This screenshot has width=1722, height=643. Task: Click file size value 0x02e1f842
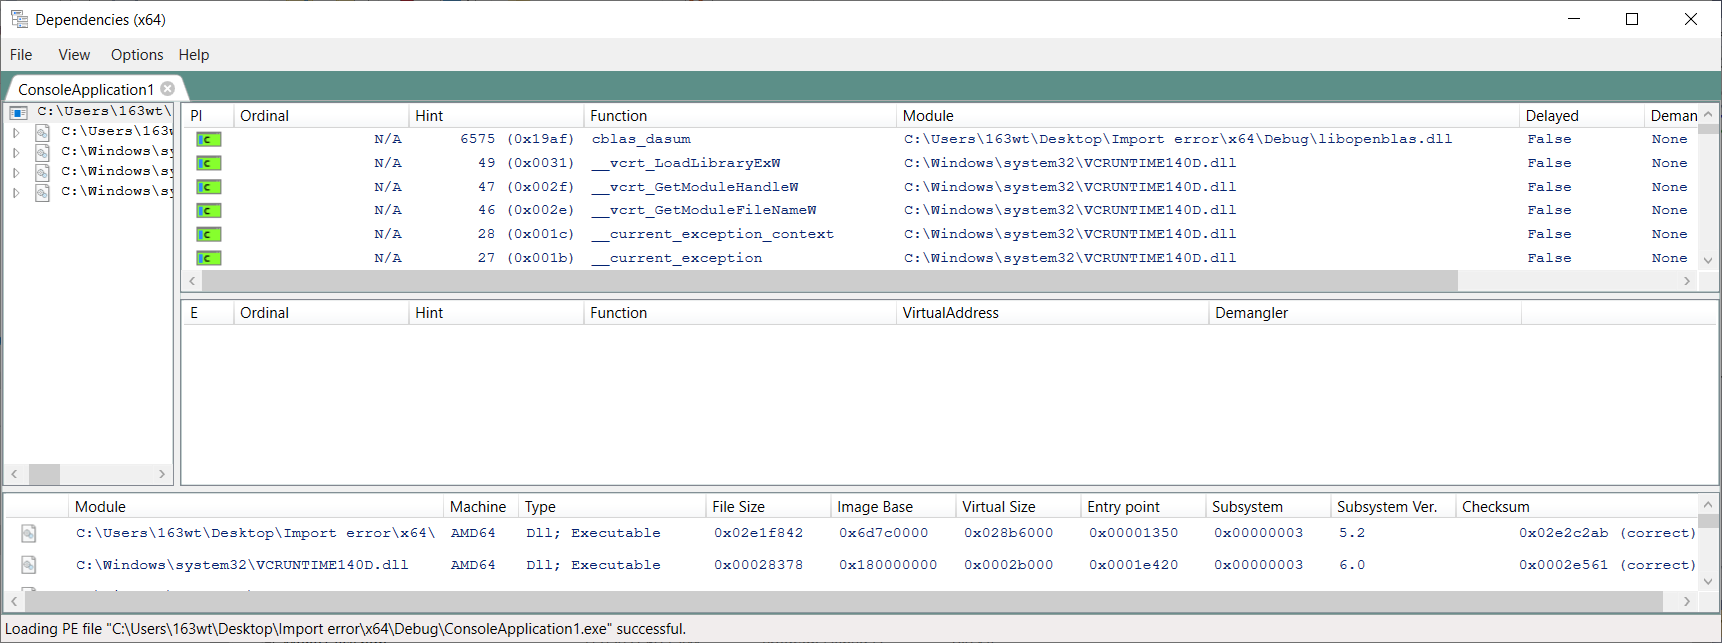click(758, 533)
